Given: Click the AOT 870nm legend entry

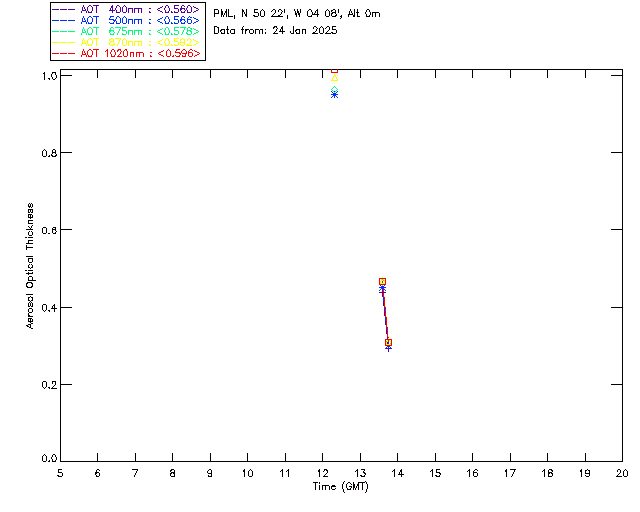Looking at the screenshot, I should pos(127,42).
